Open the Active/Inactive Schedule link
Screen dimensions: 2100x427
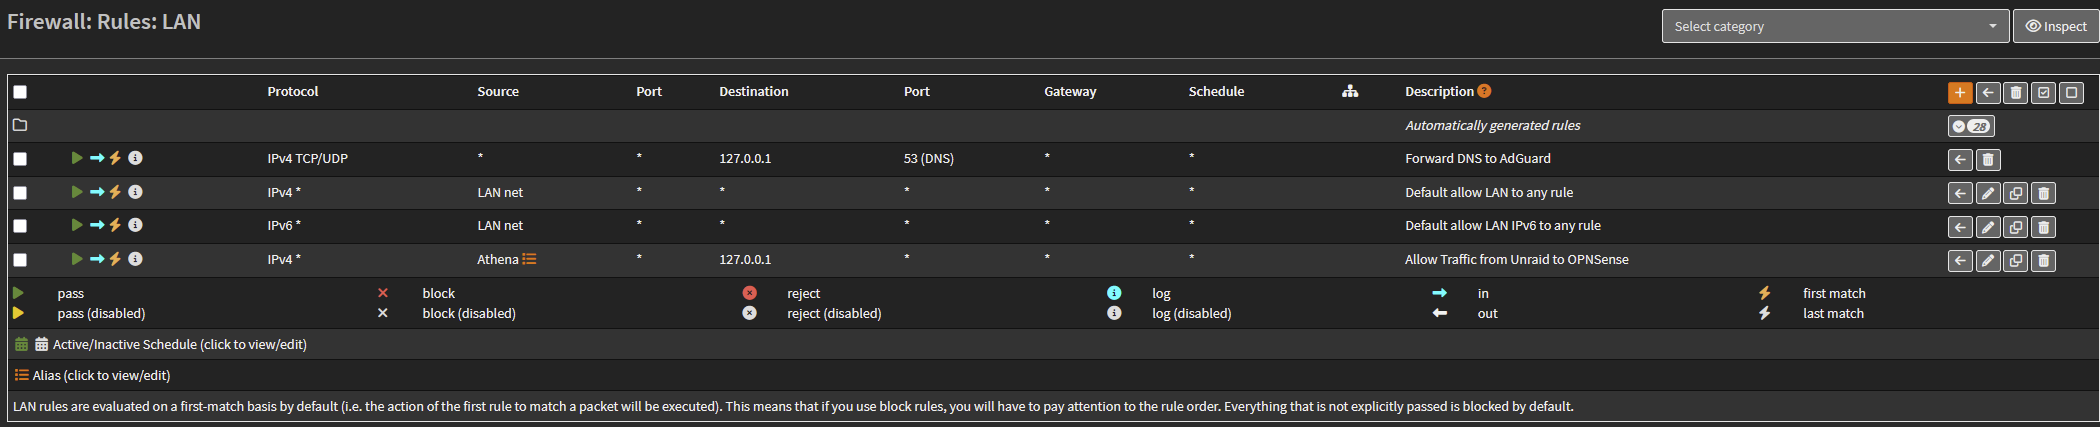(x=179, y=344)
